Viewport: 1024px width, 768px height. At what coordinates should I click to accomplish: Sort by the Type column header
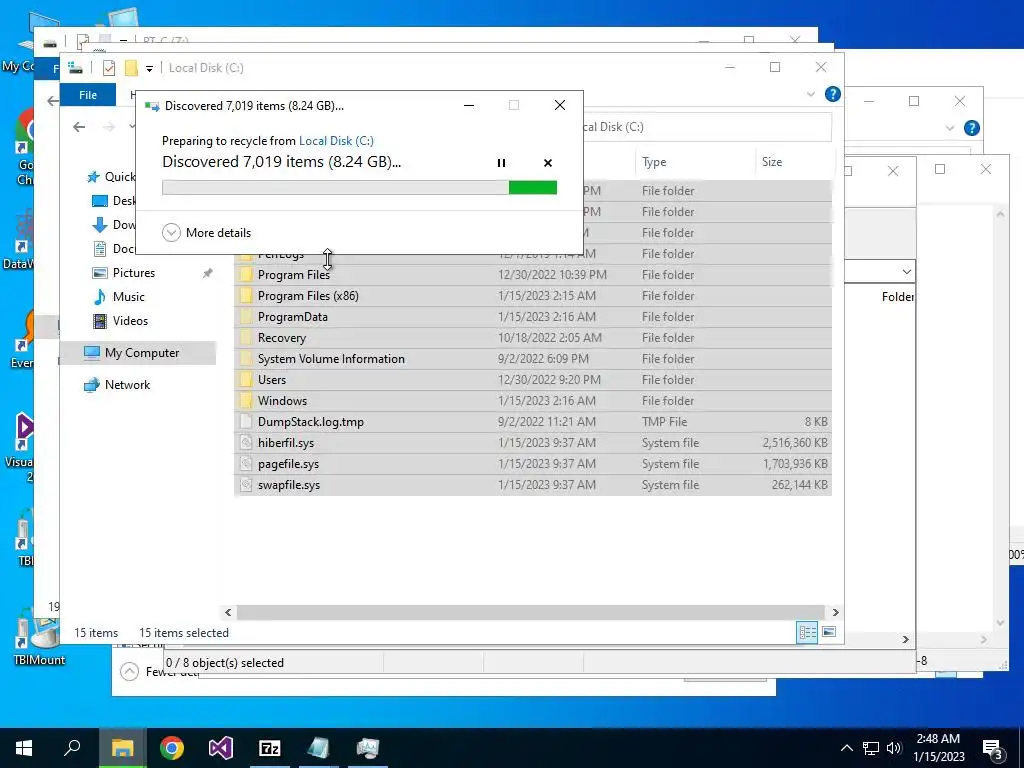point(654,162)
